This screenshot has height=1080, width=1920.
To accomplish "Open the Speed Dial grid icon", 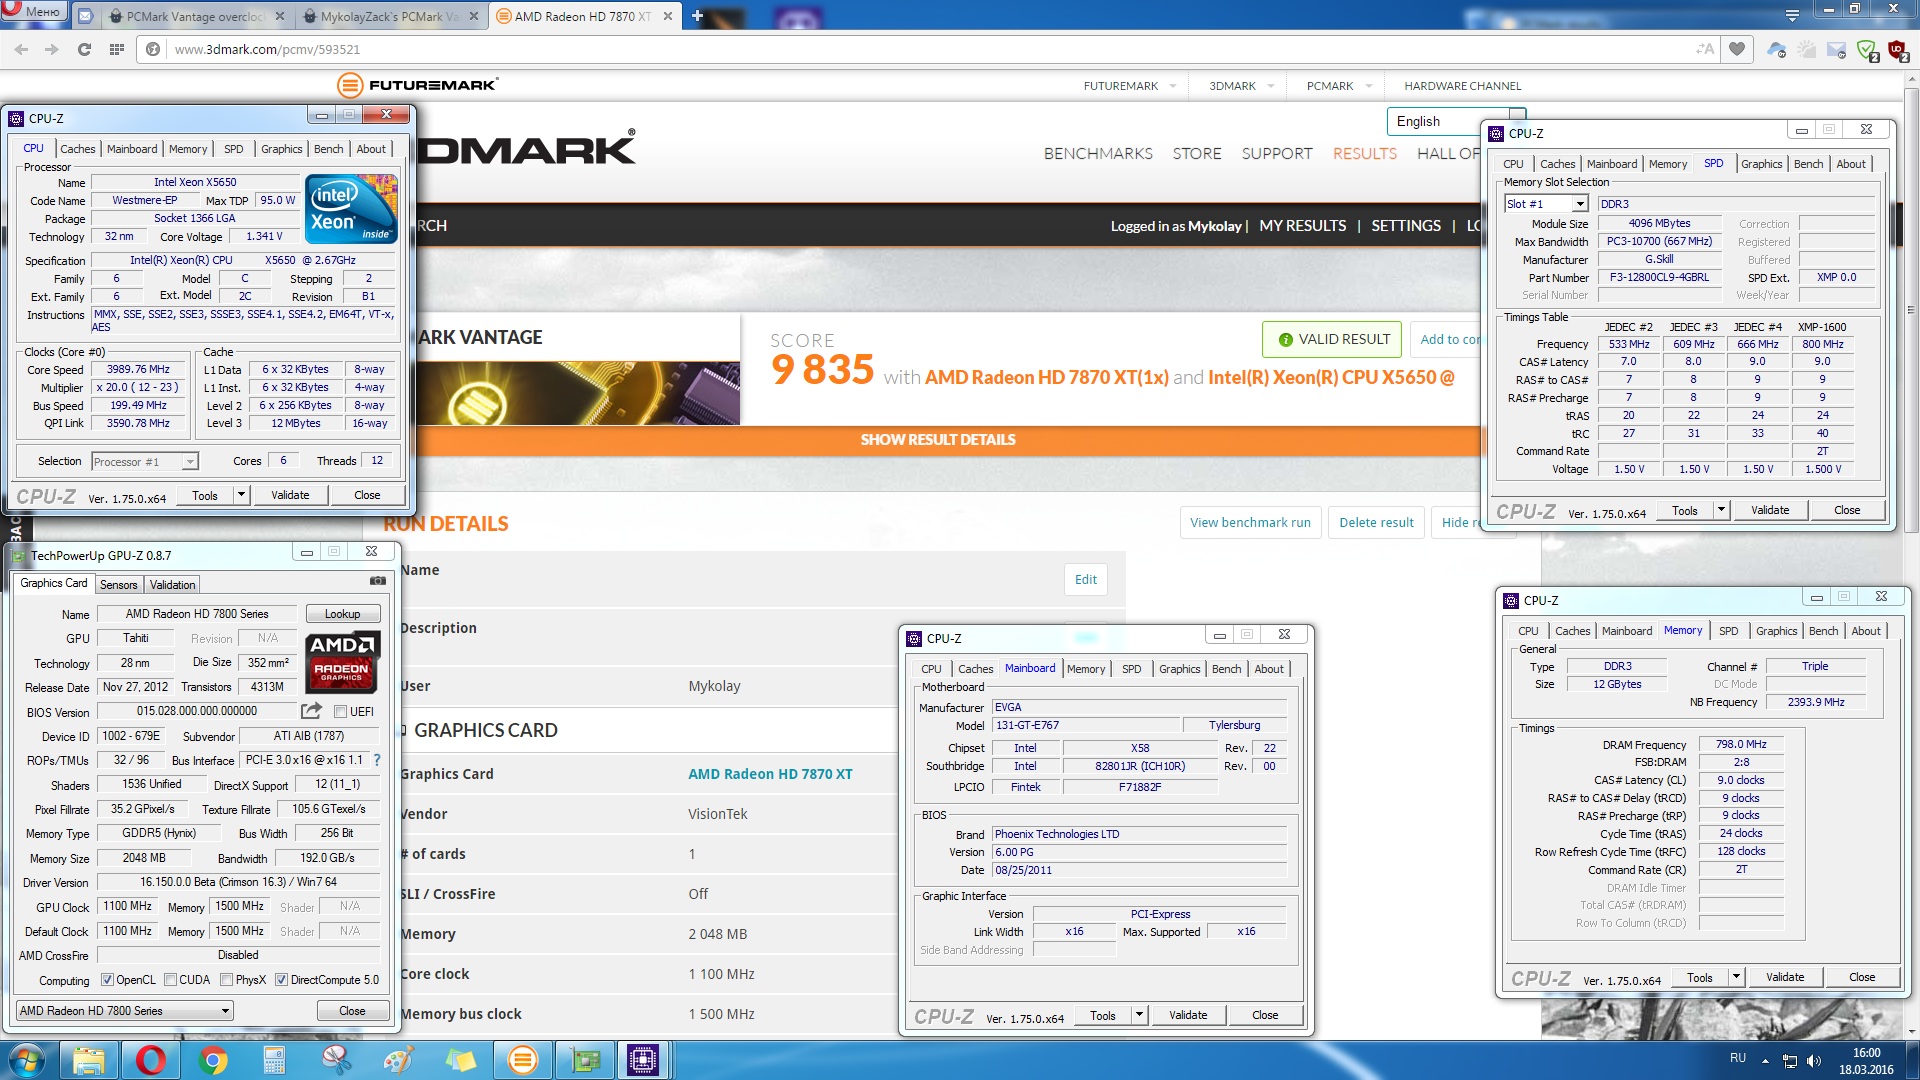I will (117, 49).
